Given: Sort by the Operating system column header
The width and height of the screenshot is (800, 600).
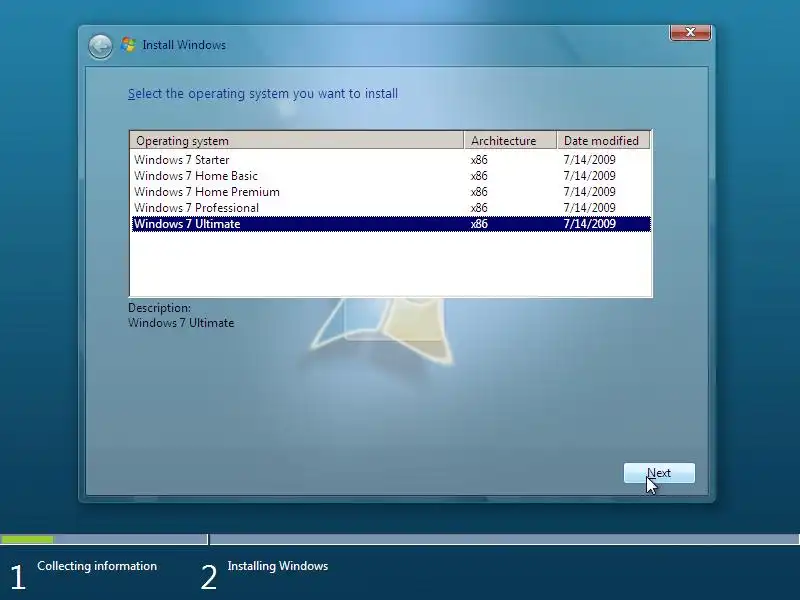Looking at the screenshot, I should point(296,140).
